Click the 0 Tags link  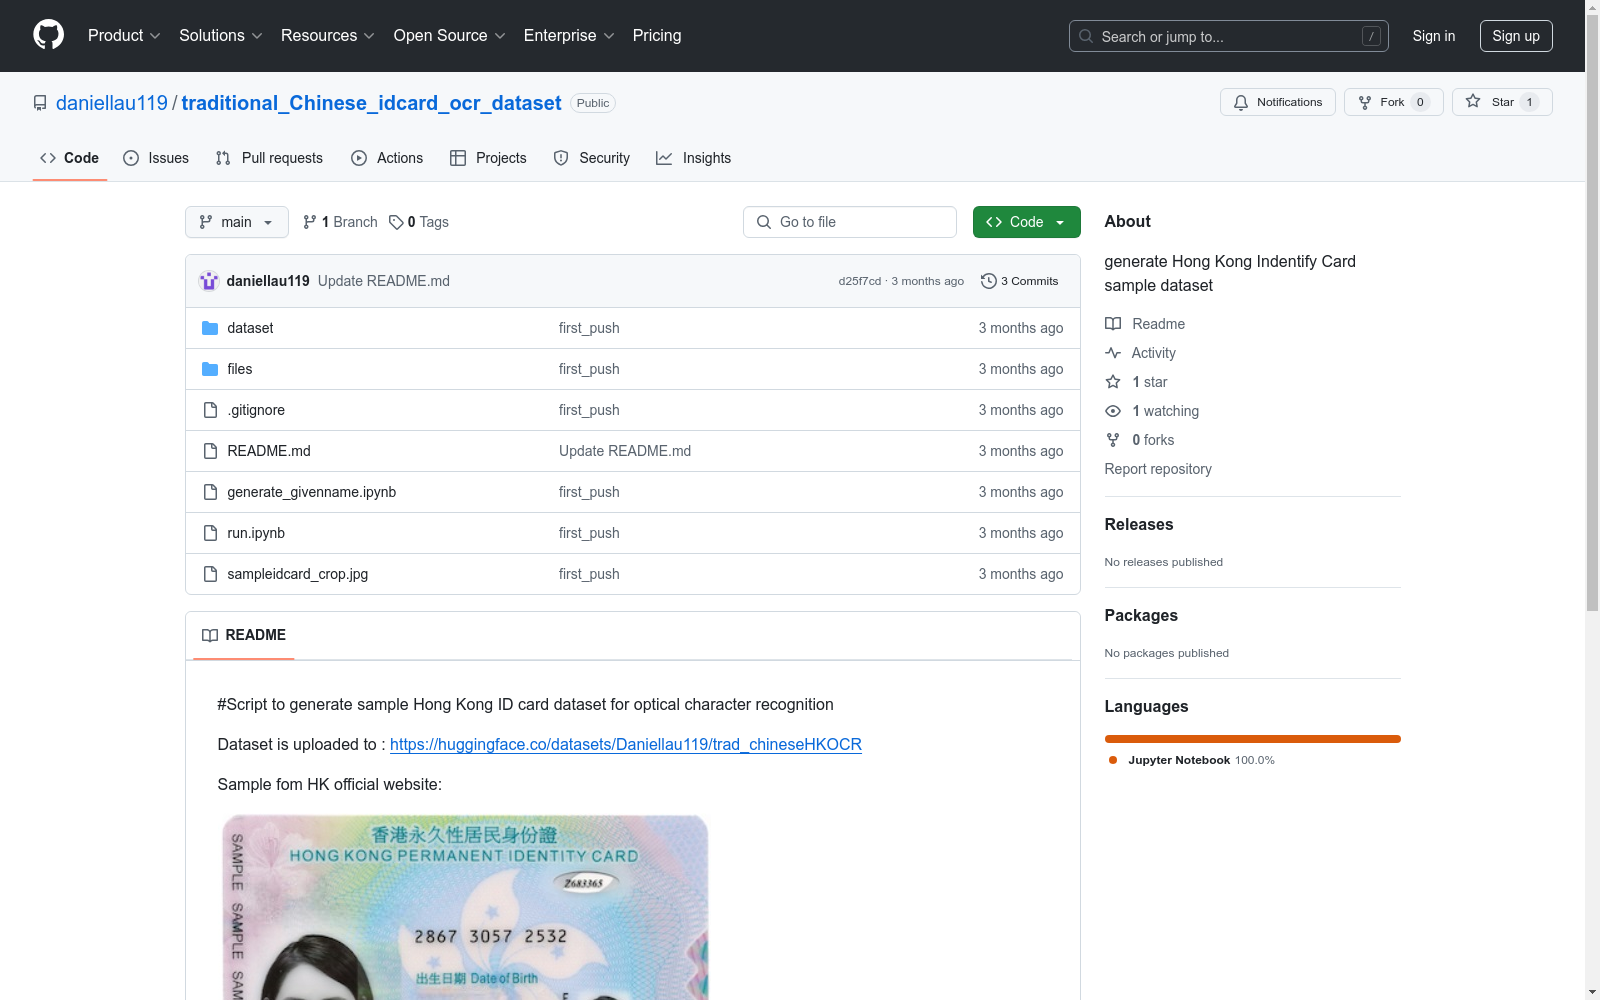[x=419, y=222]
